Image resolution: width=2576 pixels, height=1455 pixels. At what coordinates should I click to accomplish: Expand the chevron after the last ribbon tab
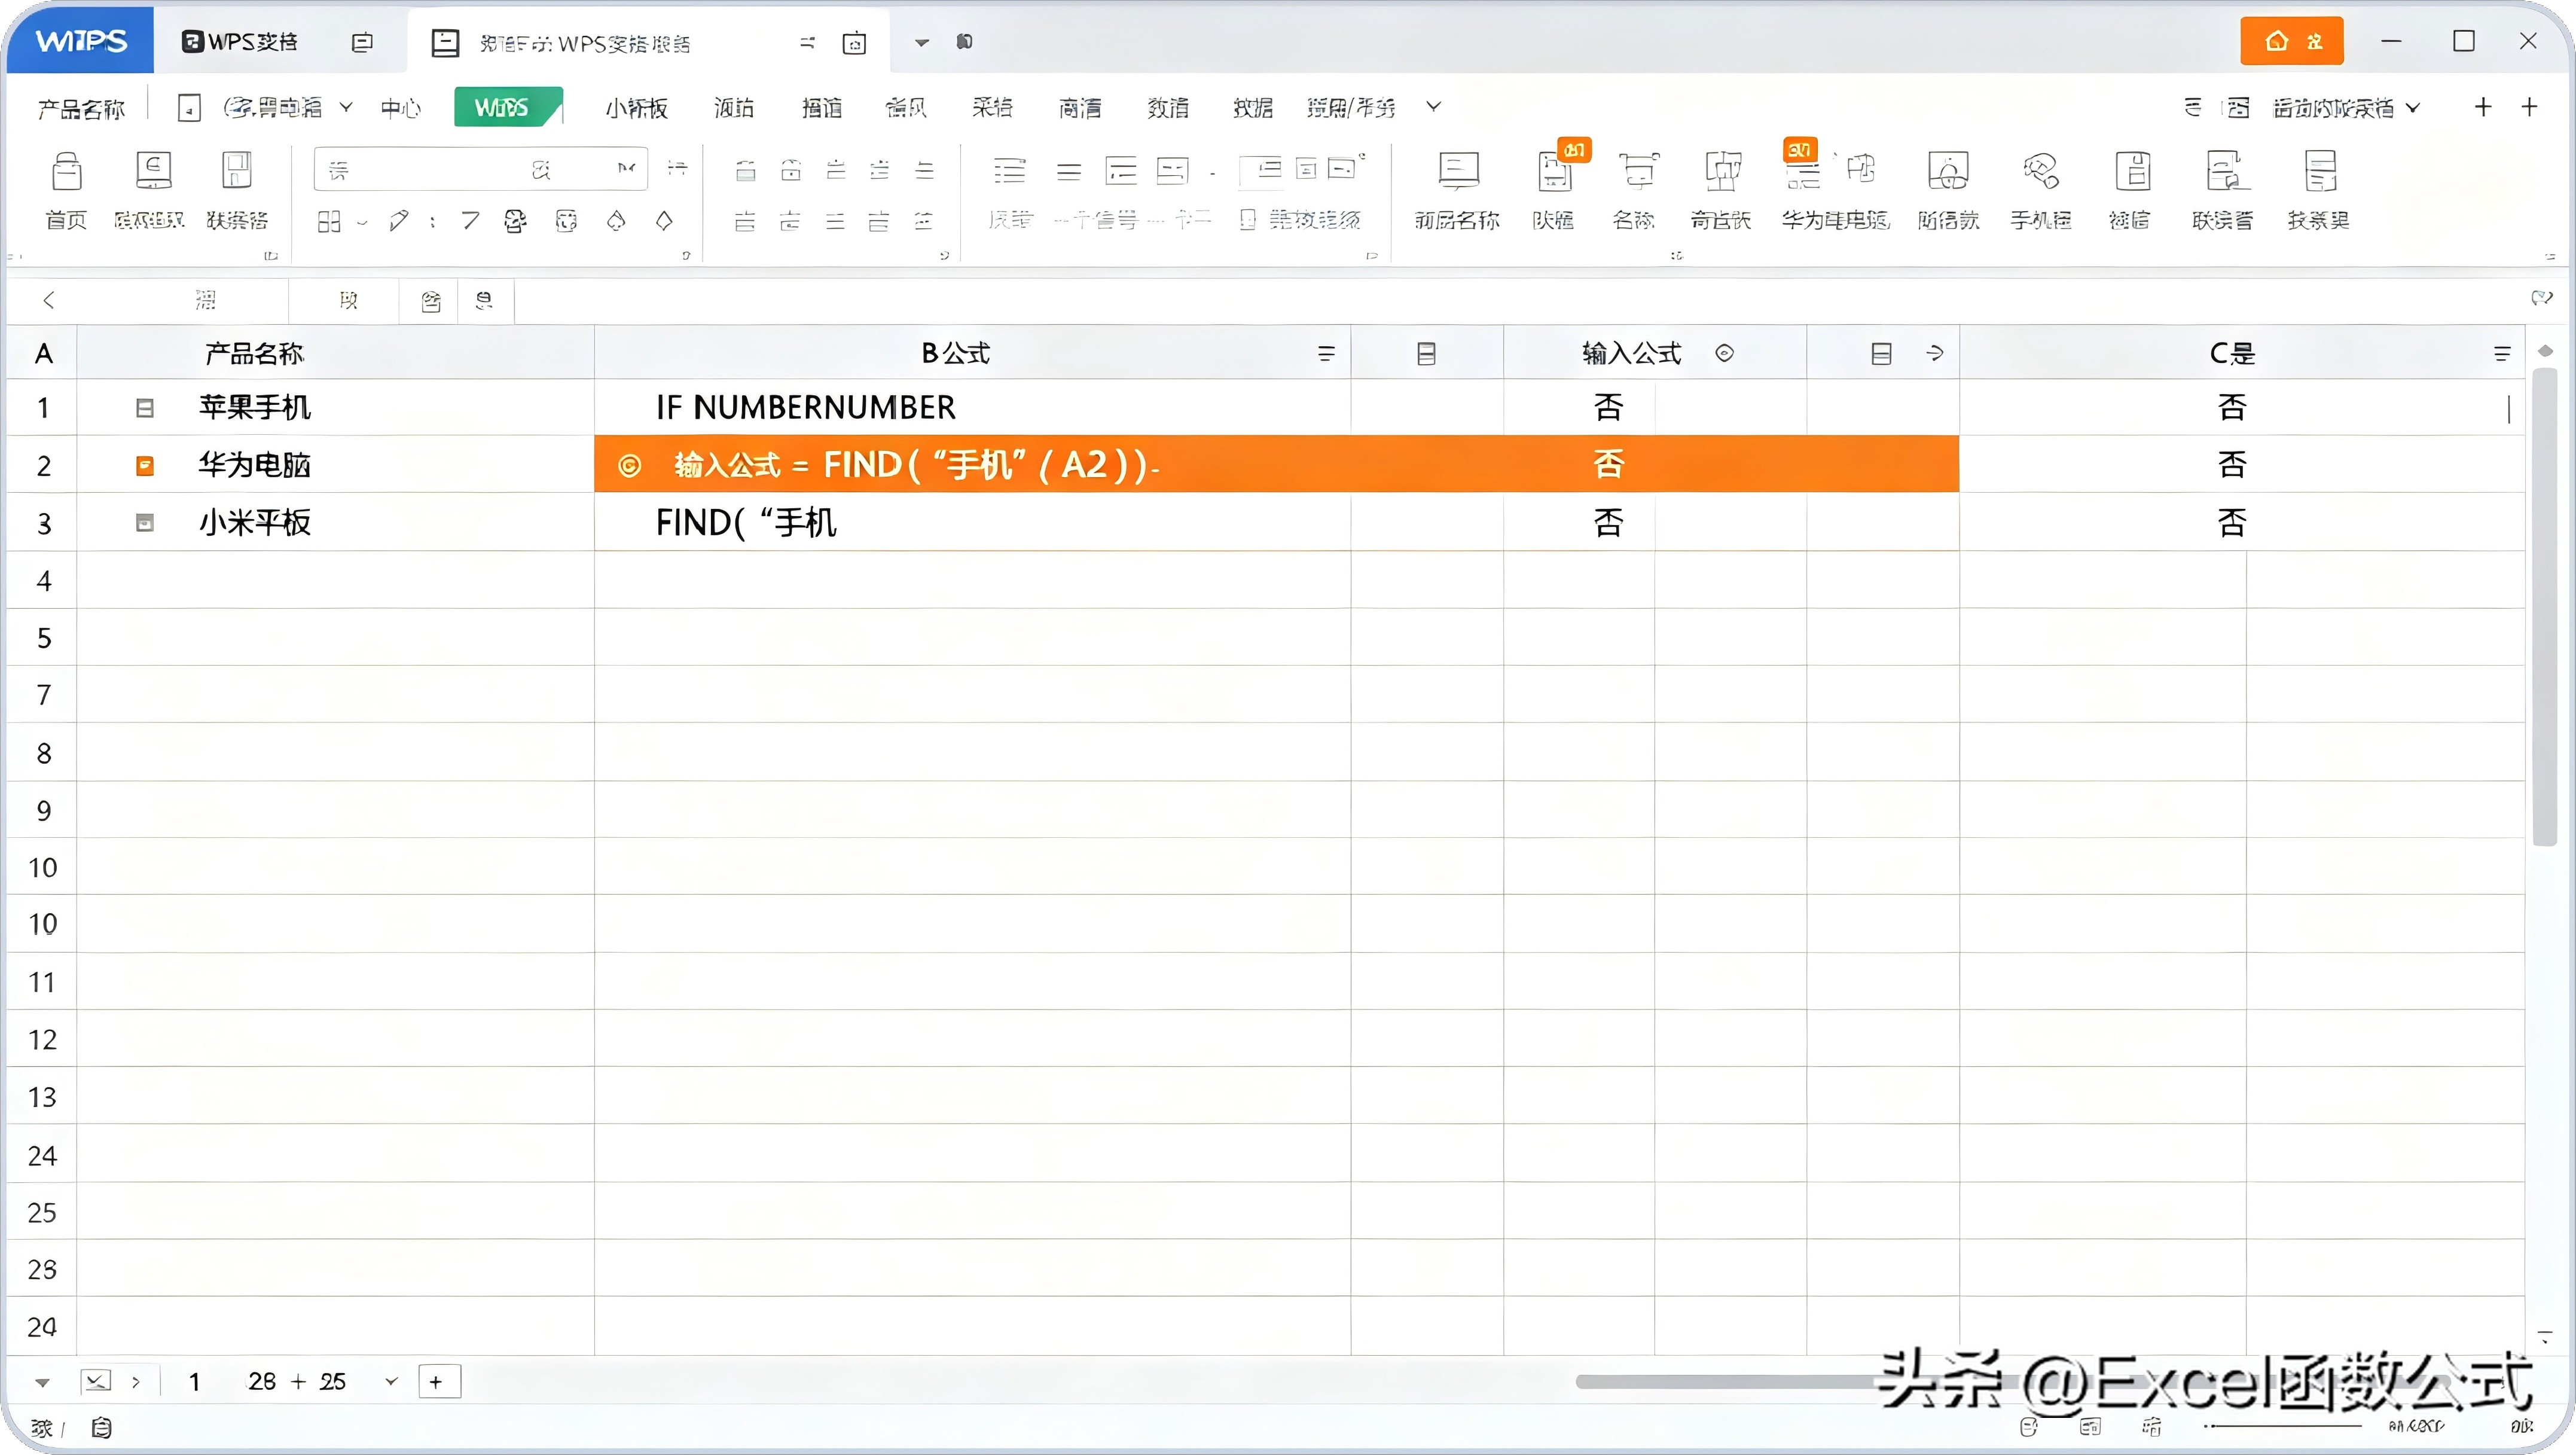[x=1433, y=106]
